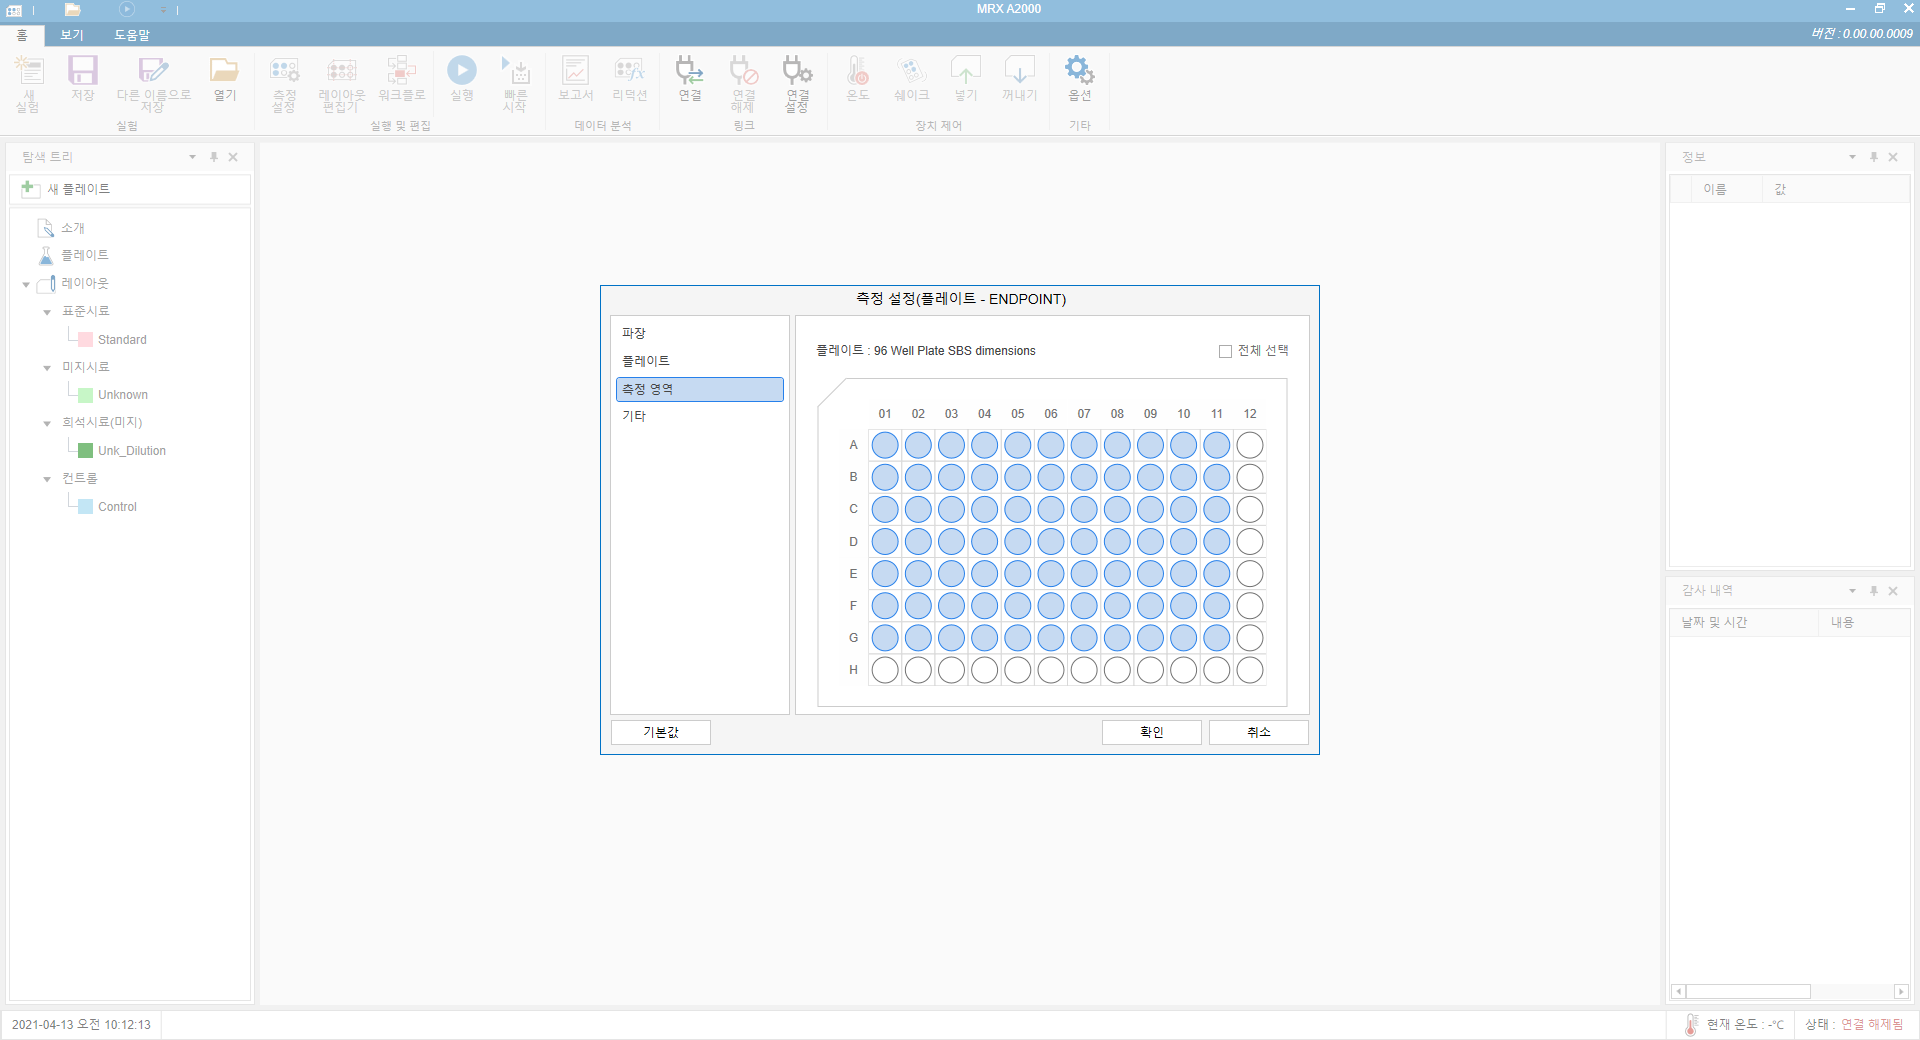Open the 정보 panel dropdown arrow
This screenshot has height=1040, width=1920.
[1852, 157]
